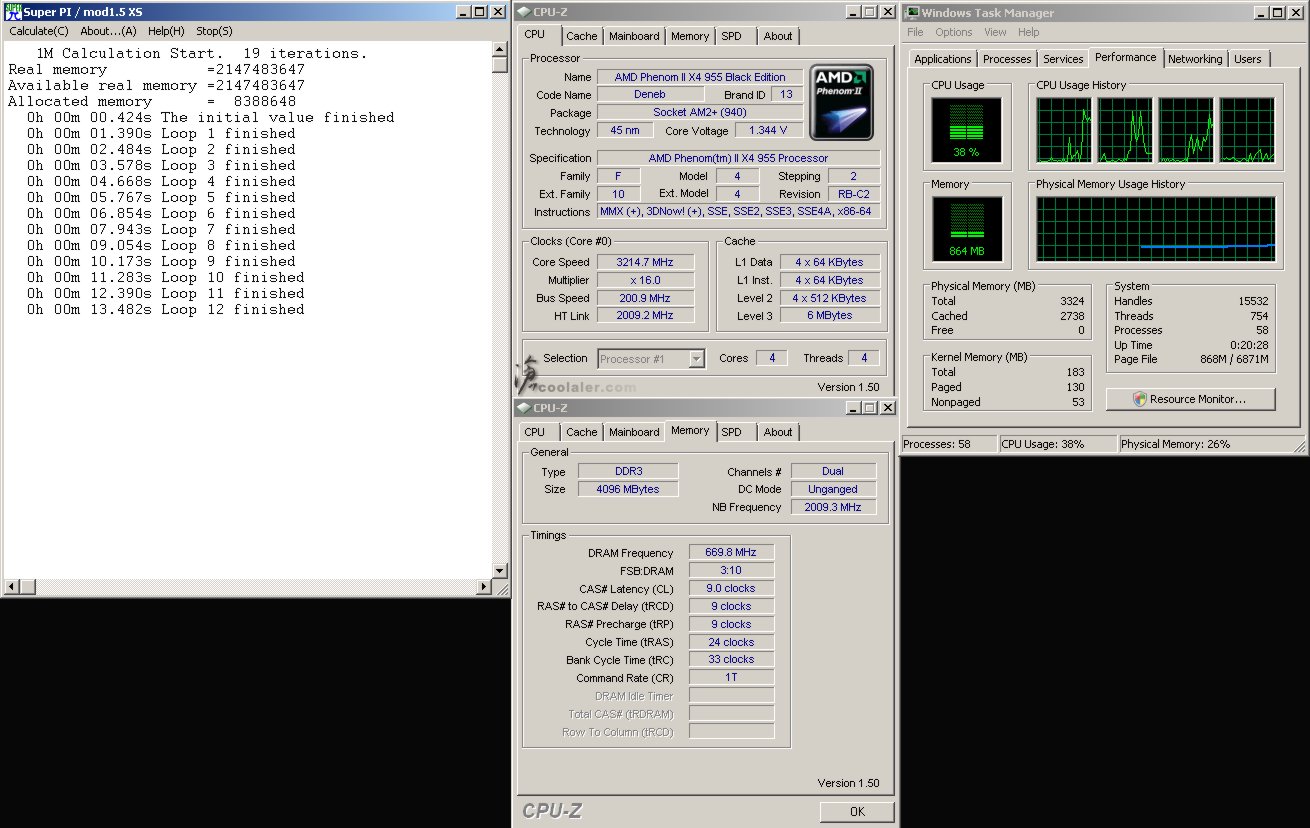1310x828 pixels.
Task: Click title icon of CPU-Z window showing Processor info
Action: [x=524, y=12]
